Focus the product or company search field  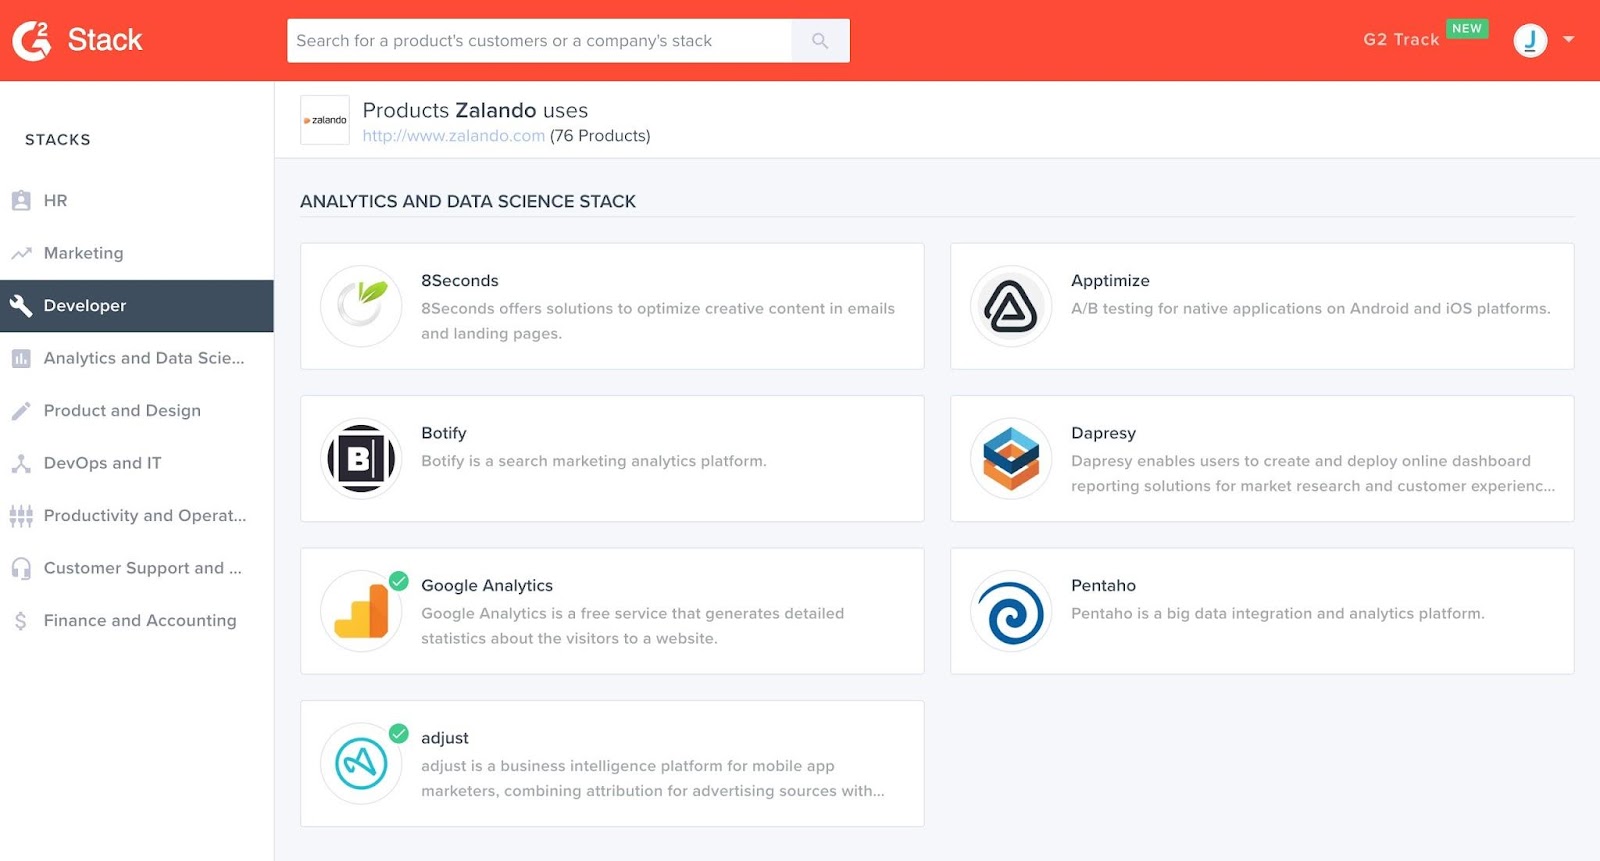click(539, 41)
